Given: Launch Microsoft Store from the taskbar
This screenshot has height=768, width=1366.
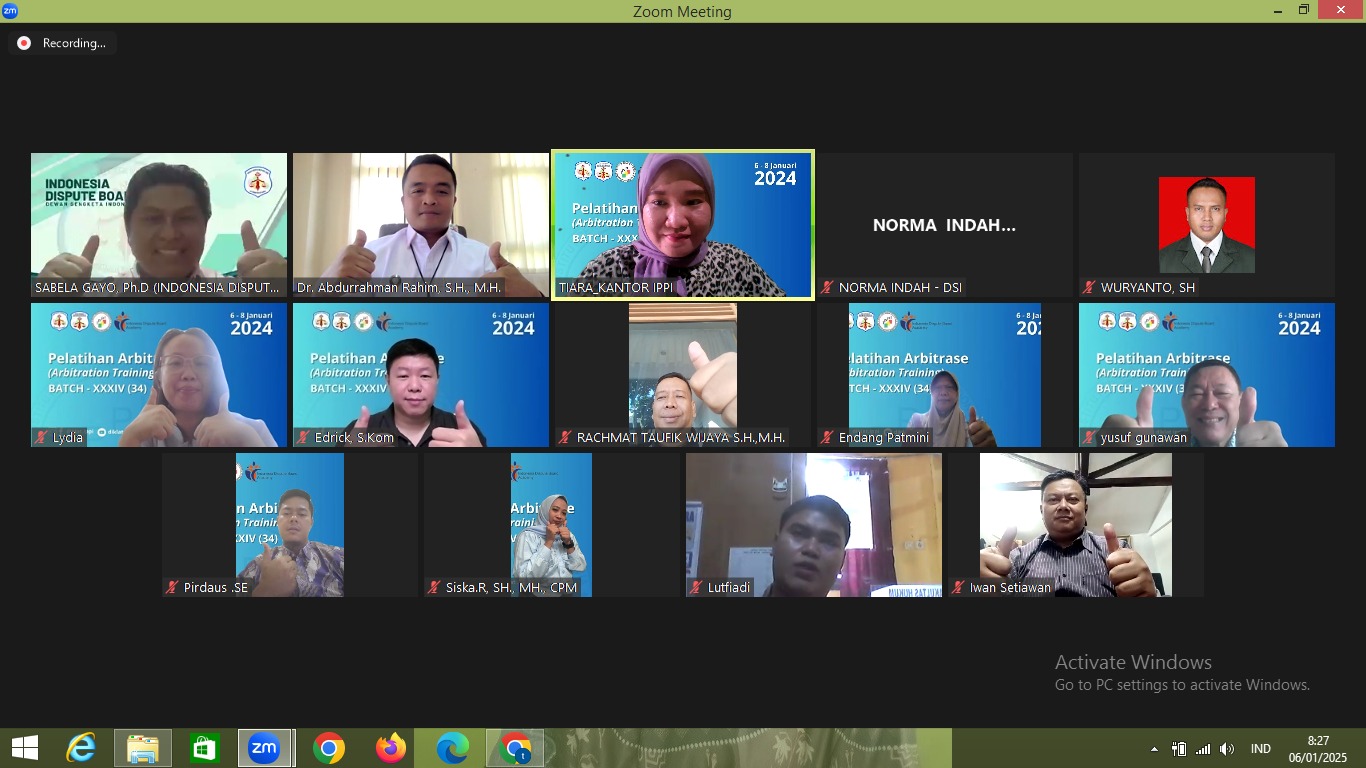Looking at the screenshot, I should pos(205,748).
